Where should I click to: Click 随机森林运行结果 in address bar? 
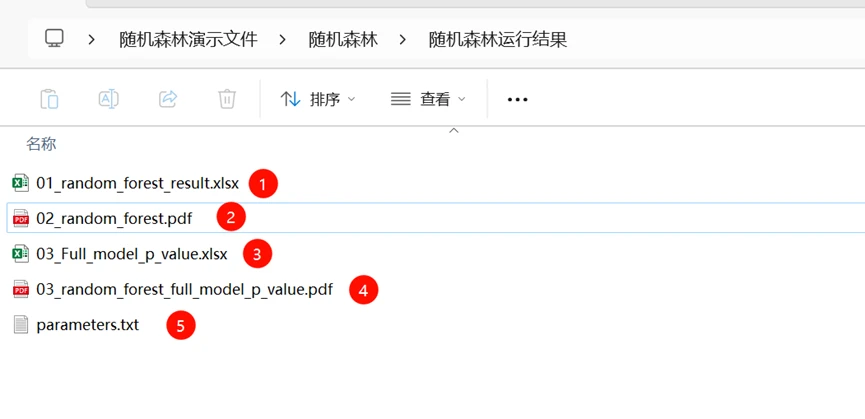[497, 40]
